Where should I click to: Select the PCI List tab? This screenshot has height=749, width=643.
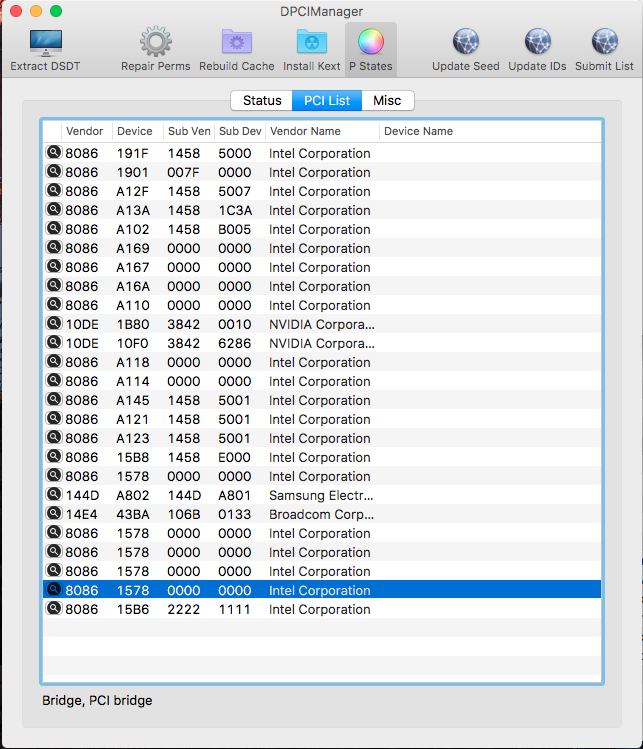coord(327,100)
